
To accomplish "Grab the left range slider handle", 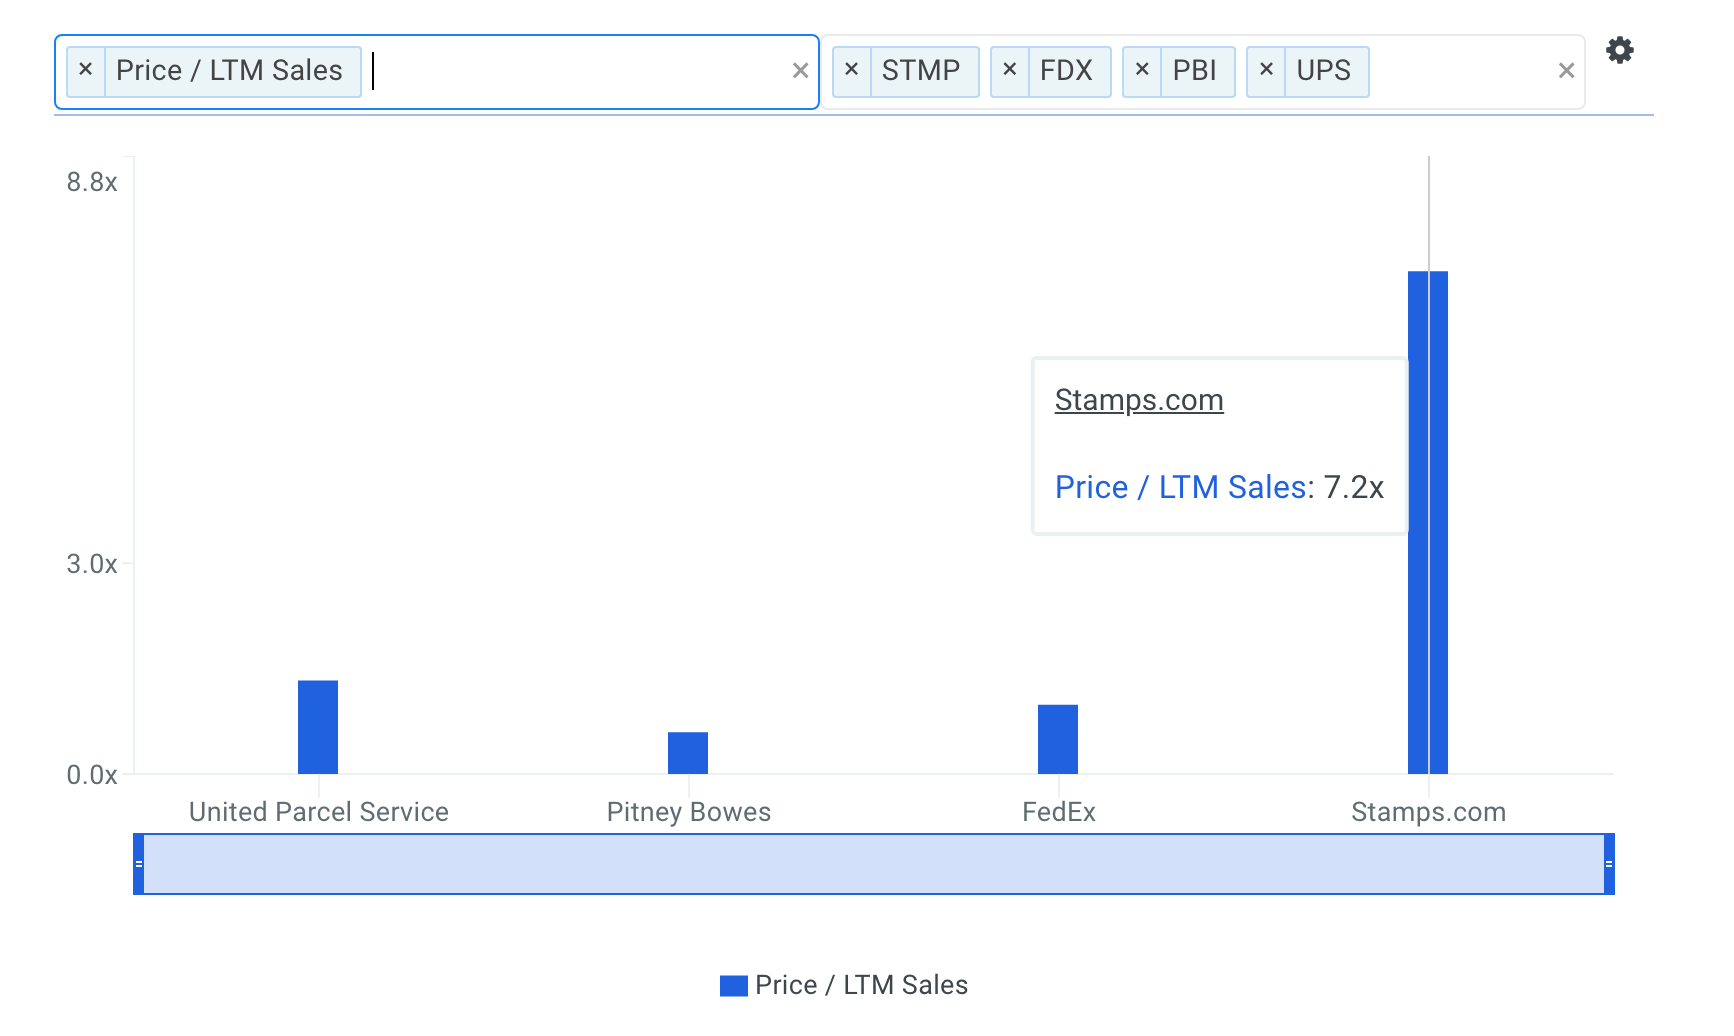I will (x=139, y=864).
